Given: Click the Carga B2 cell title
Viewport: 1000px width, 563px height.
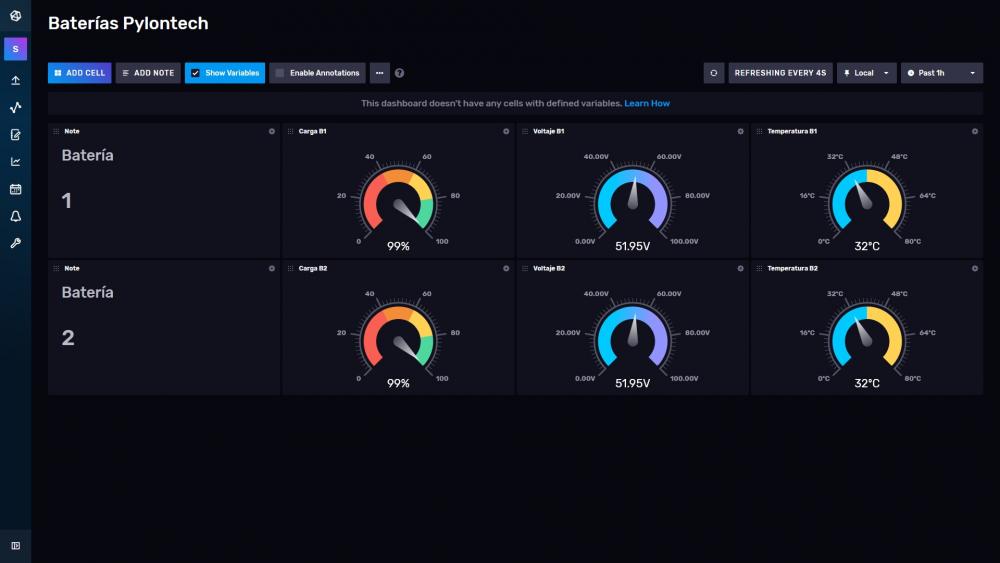Looking at the screenshot, I should coord(312,268).
